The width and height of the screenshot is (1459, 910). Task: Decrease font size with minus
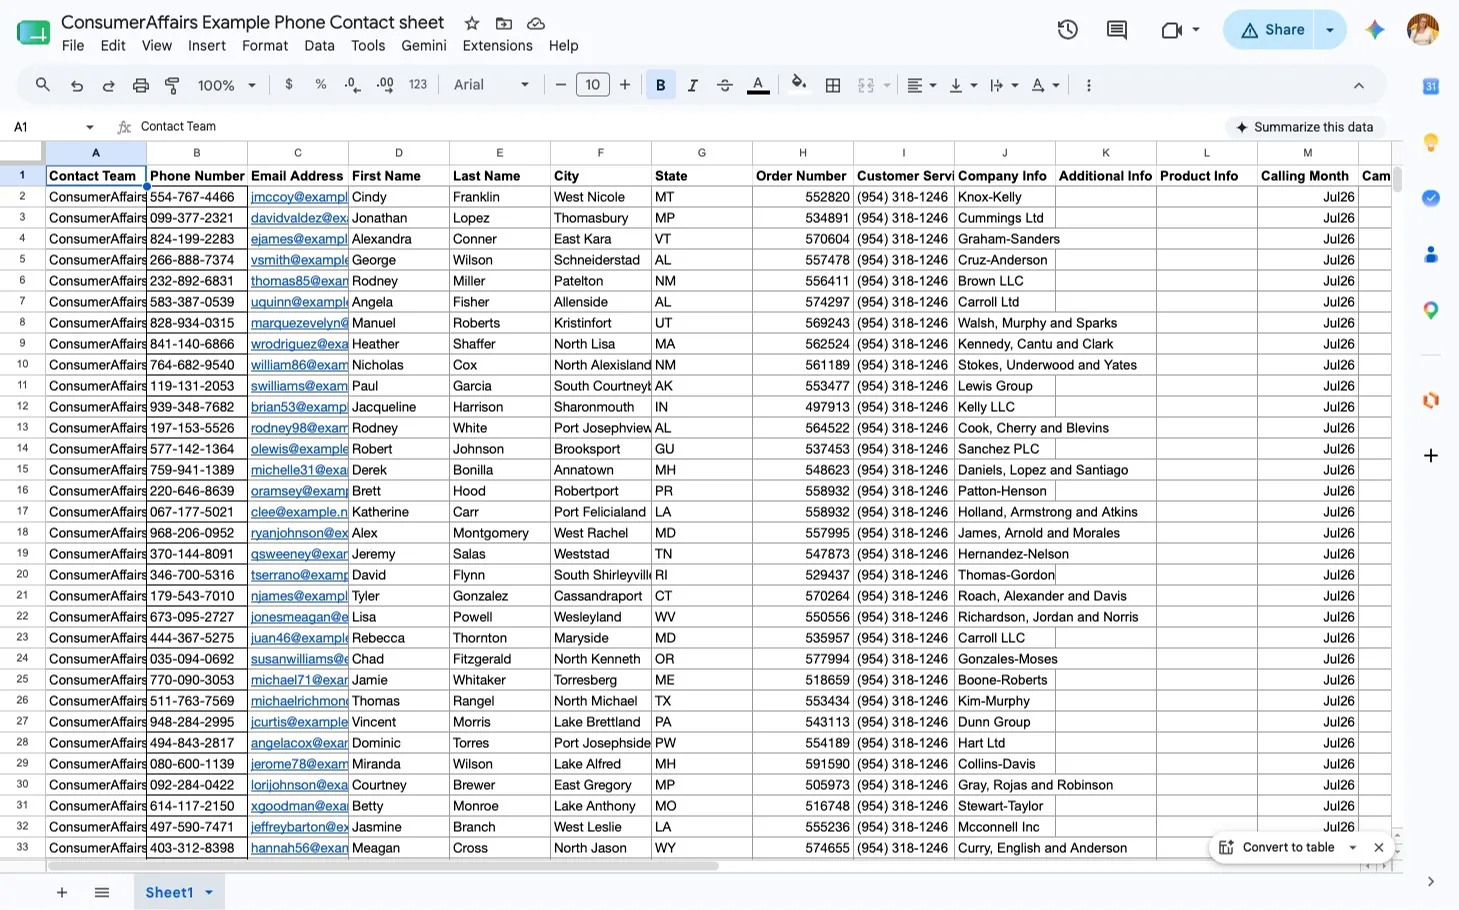[x=561, y=85]
